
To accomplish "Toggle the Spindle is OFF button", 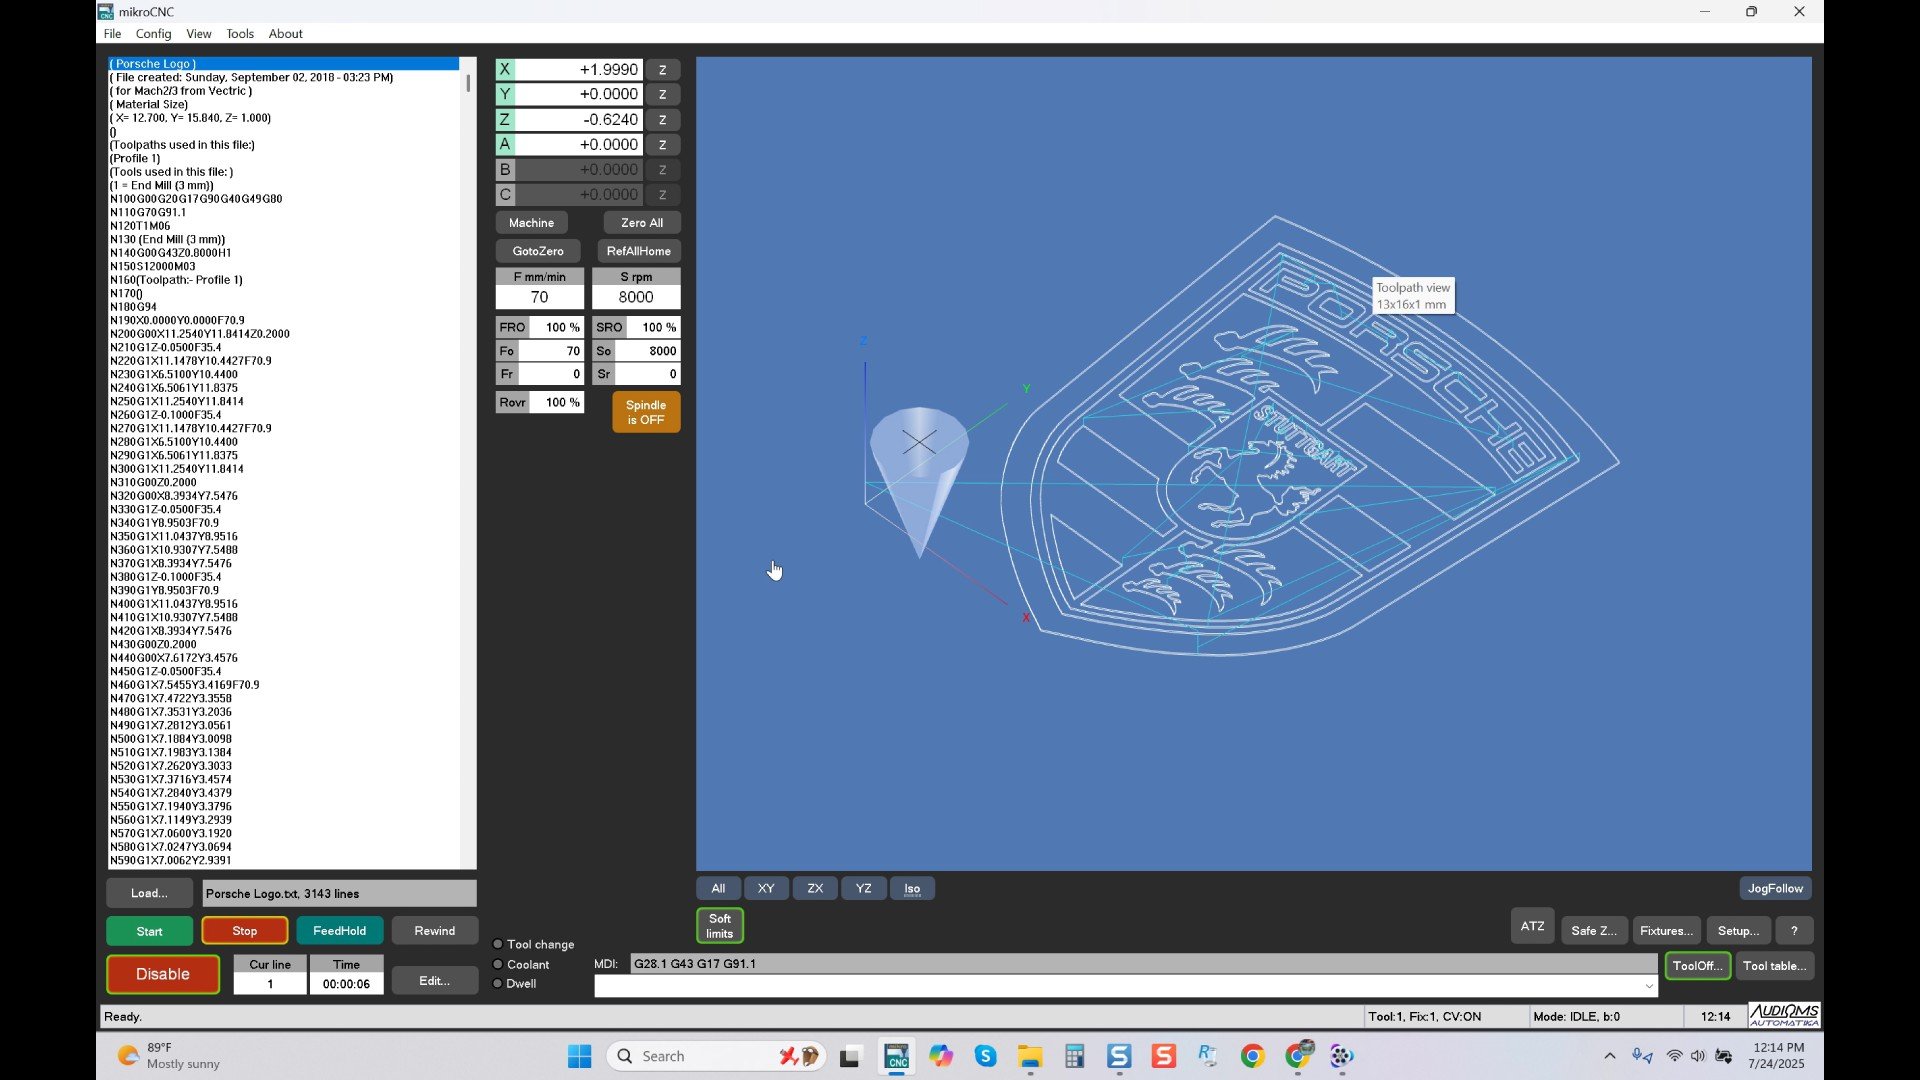I will [x=646, y=413].
